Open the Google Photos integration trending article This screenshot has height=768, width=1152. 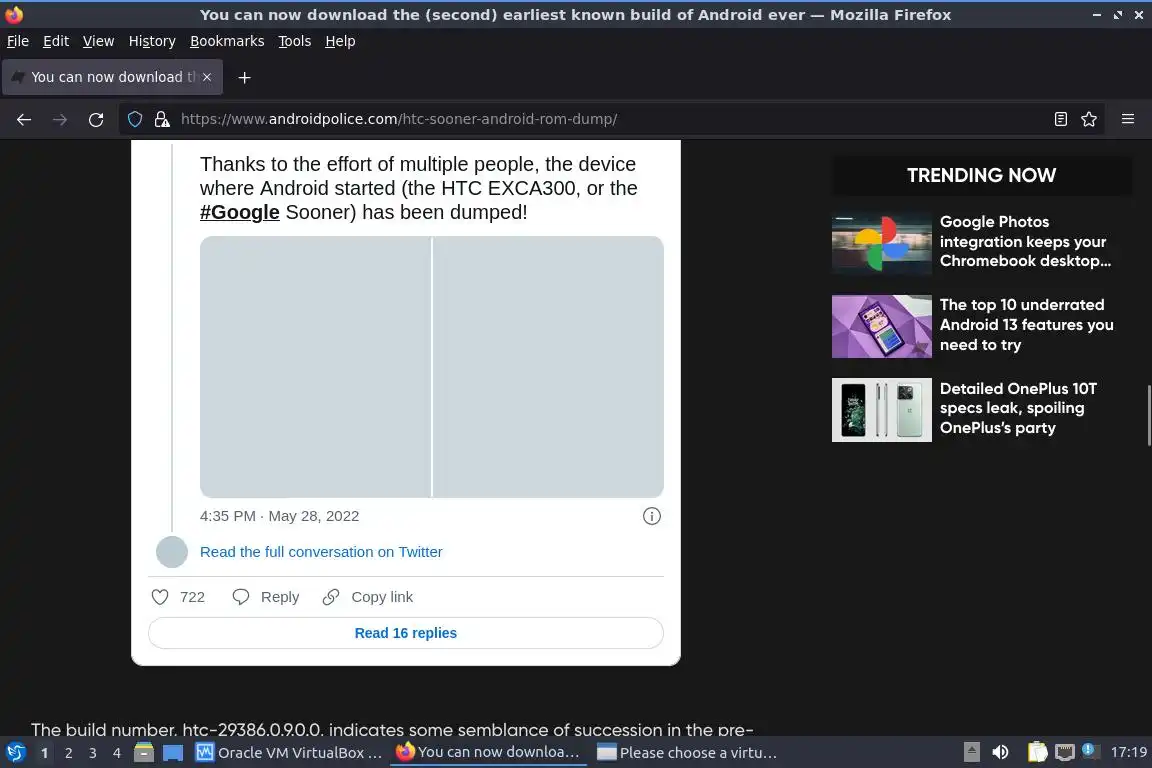point(1026,241)
